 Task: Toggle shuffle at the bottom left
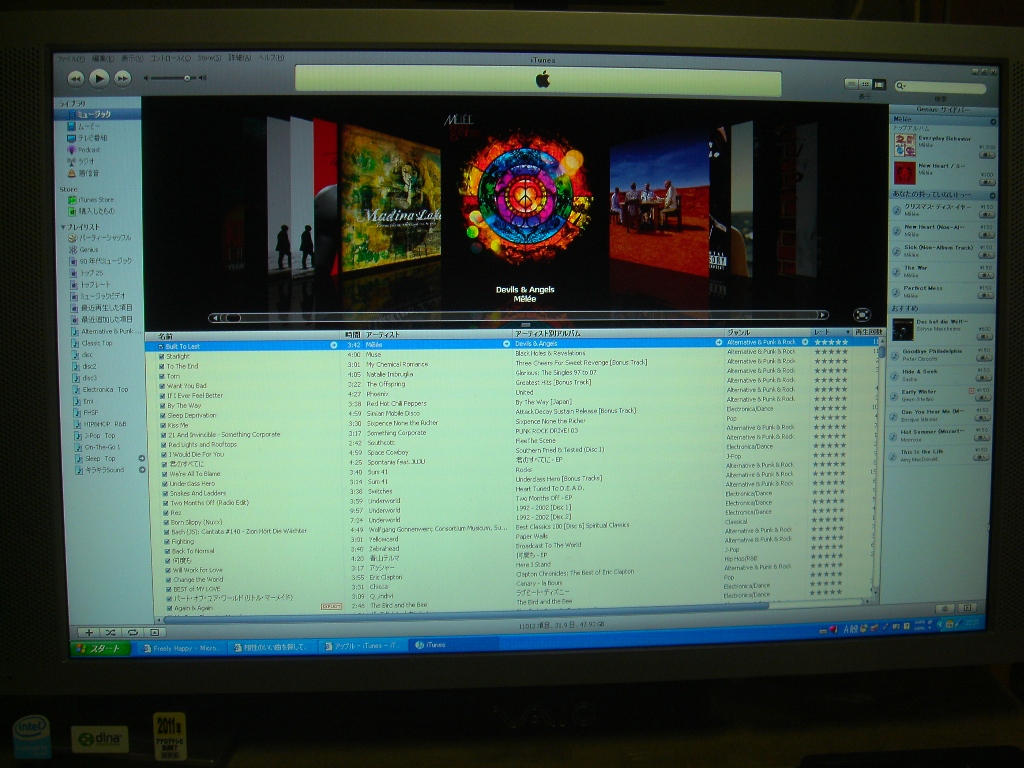110,632
